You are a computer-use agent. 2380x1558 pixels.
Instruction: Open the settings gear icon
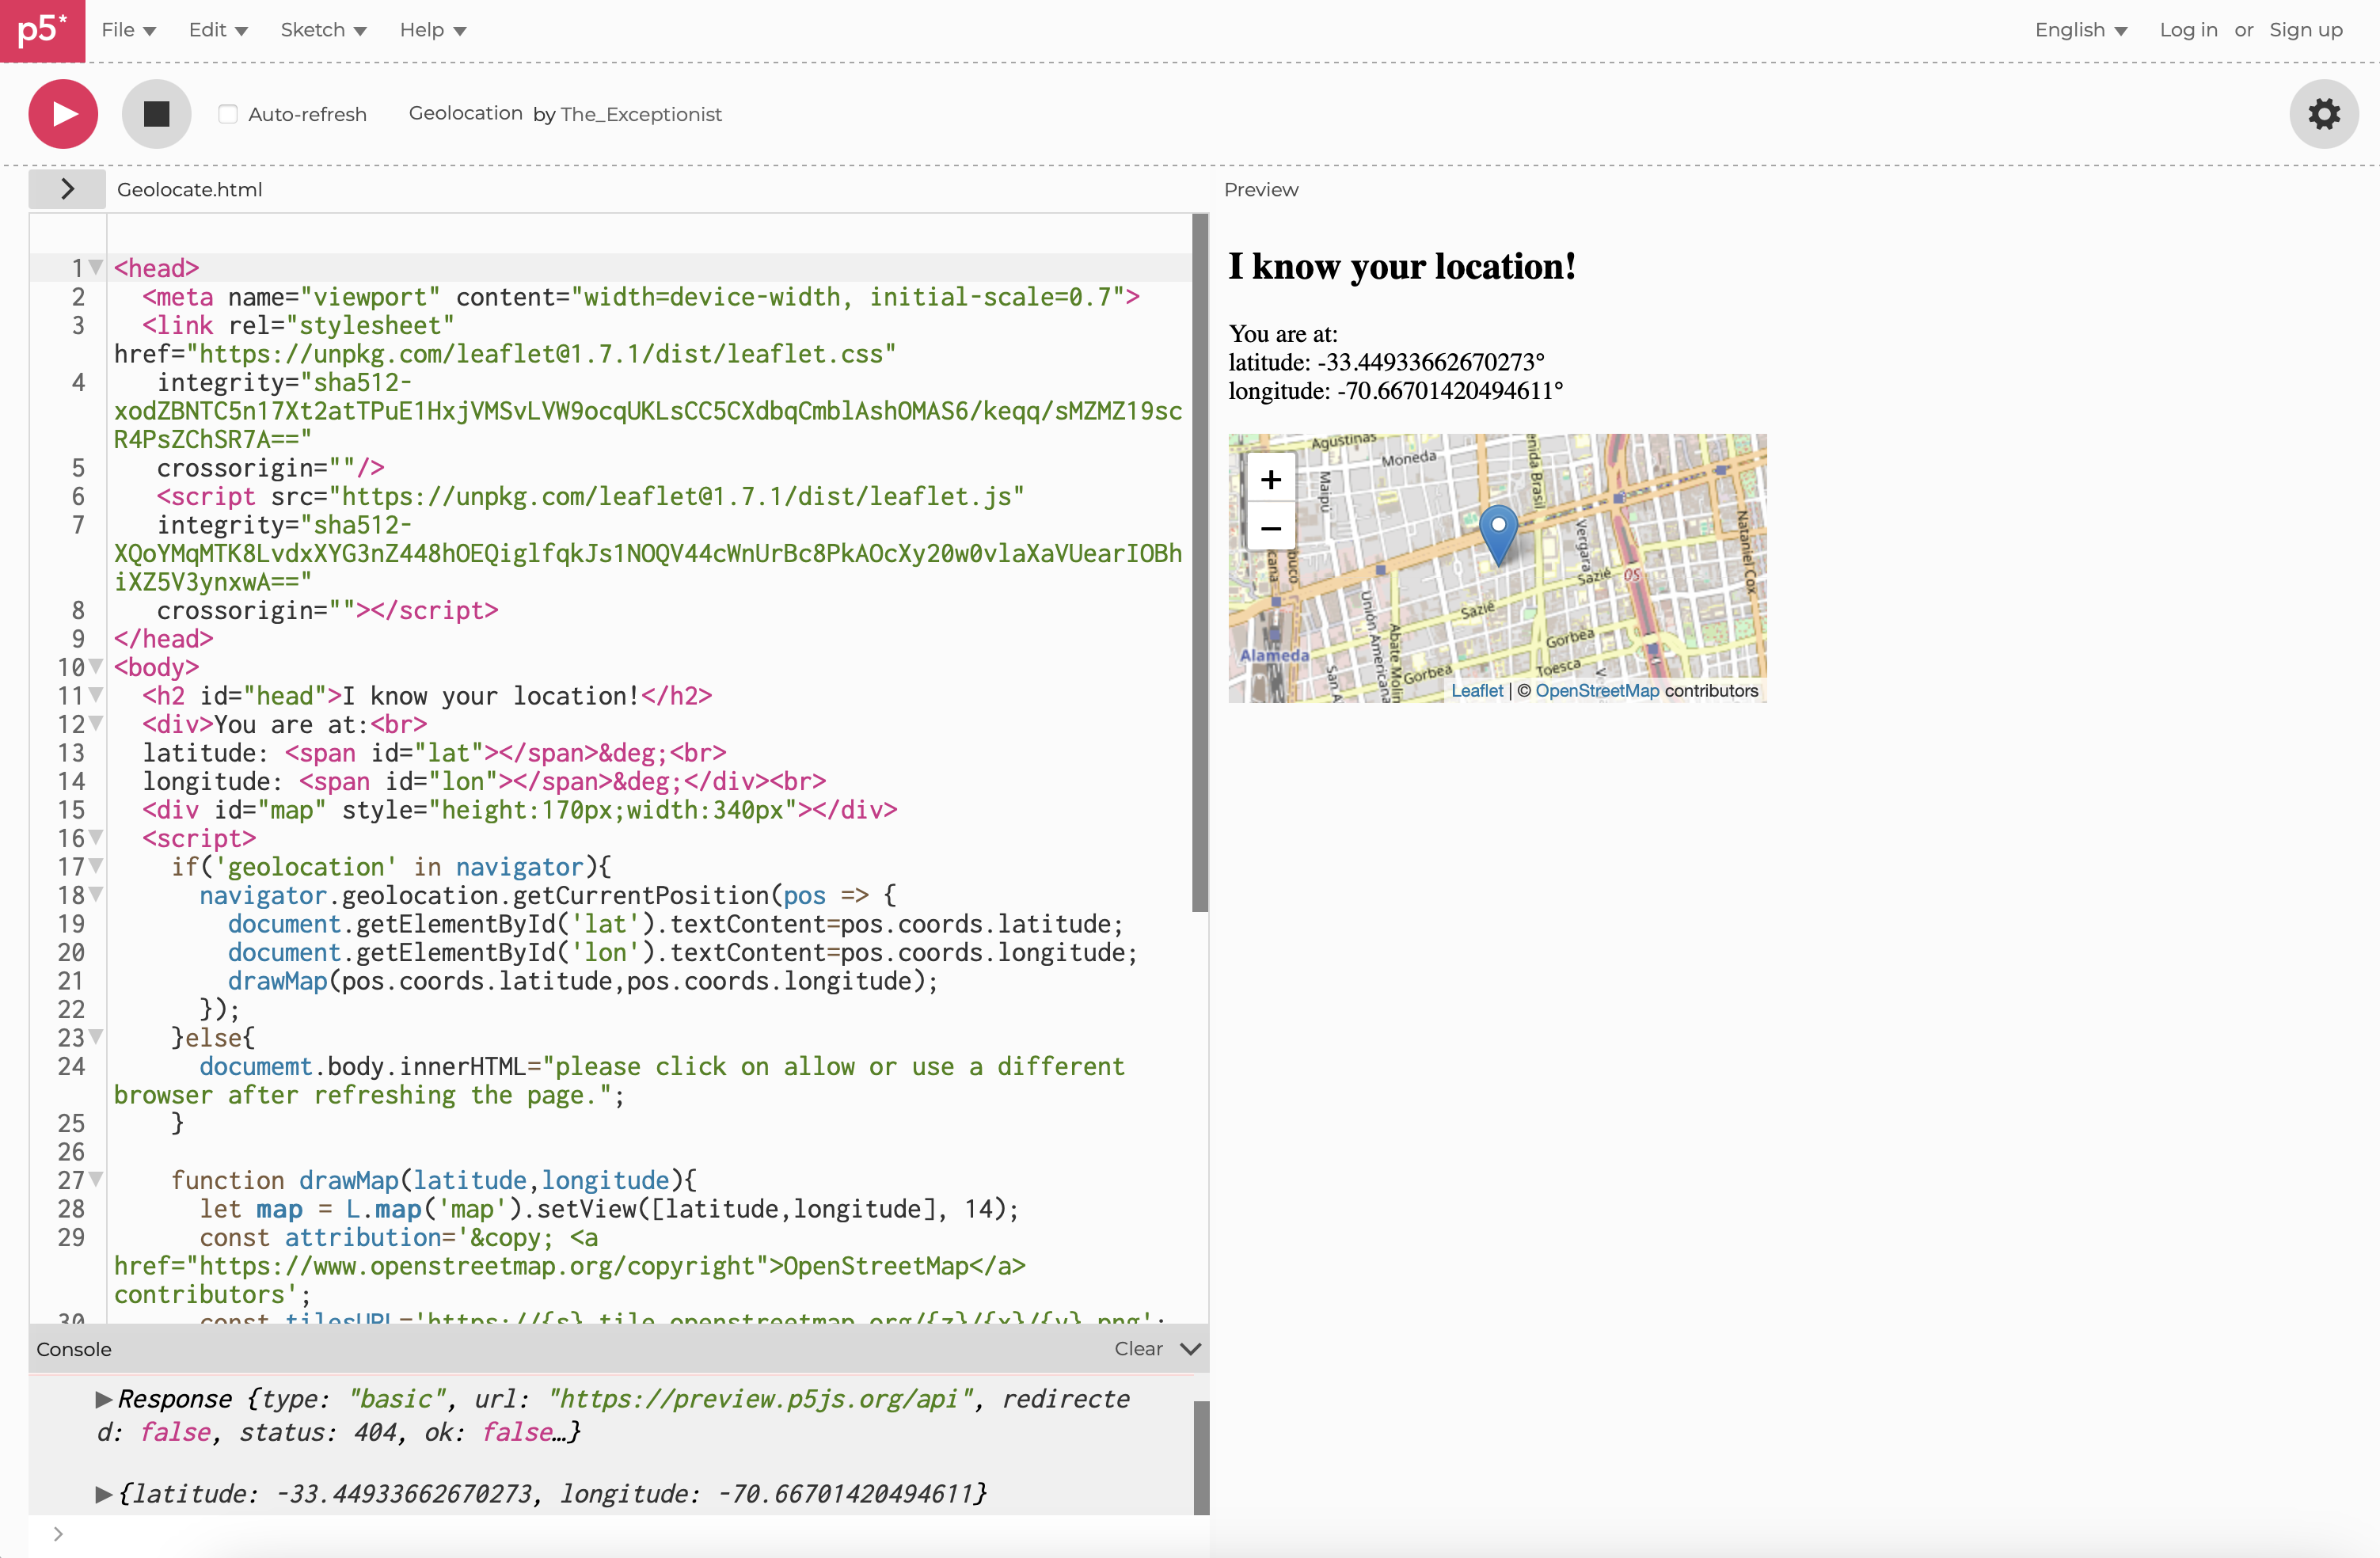point(2324,114)
